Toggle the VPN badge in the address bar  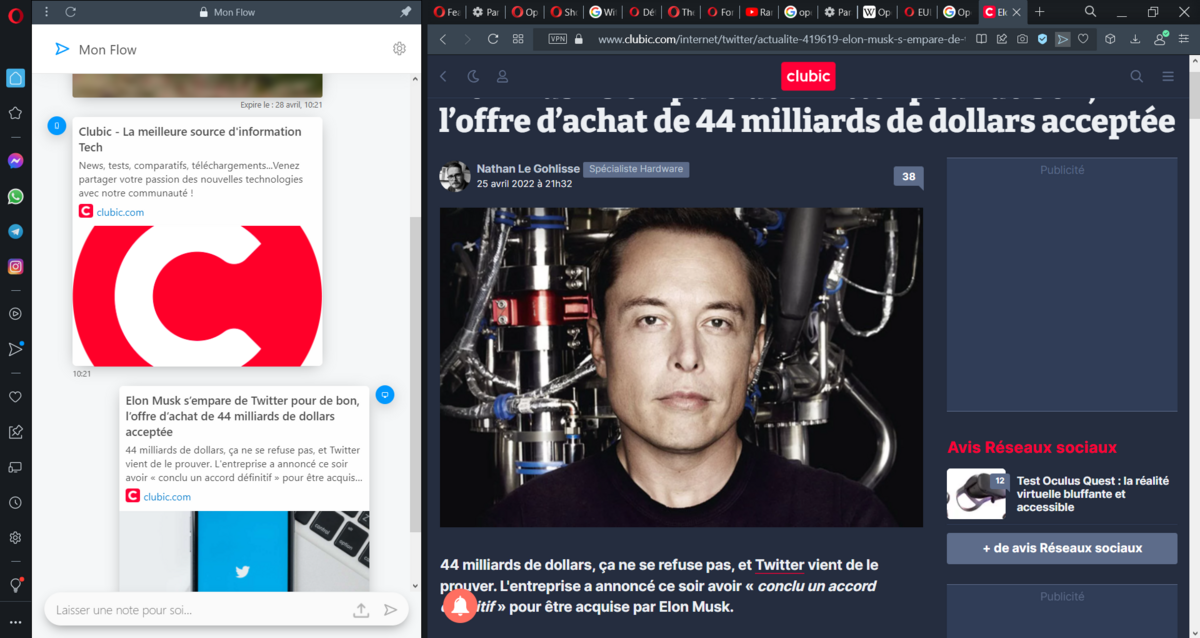point(557,39)
